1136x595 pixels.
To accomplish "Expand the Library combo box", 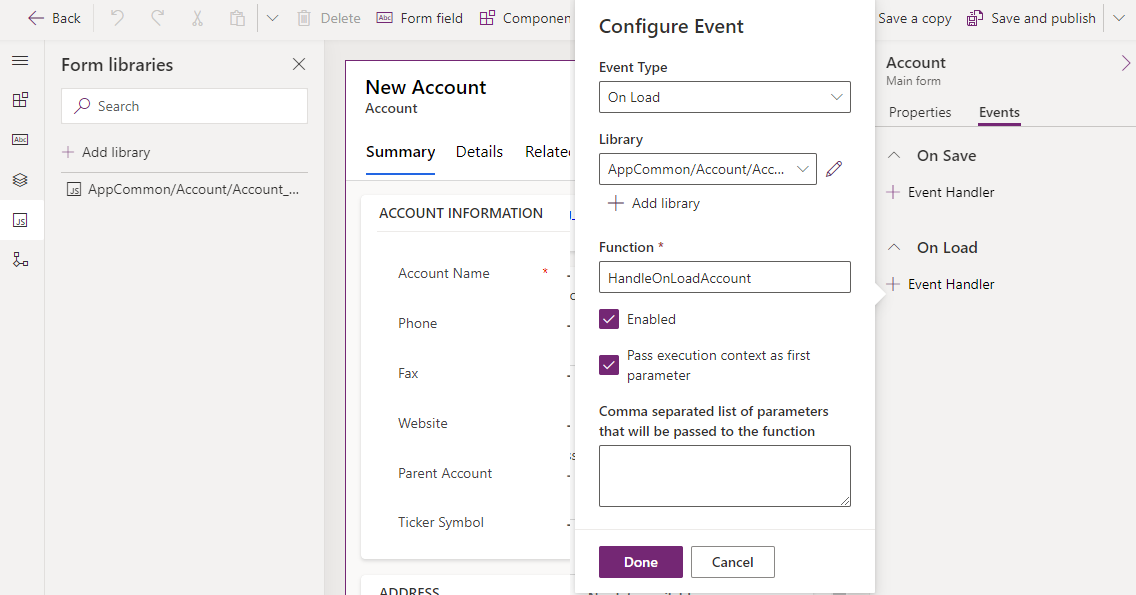I will coord(708,169).
